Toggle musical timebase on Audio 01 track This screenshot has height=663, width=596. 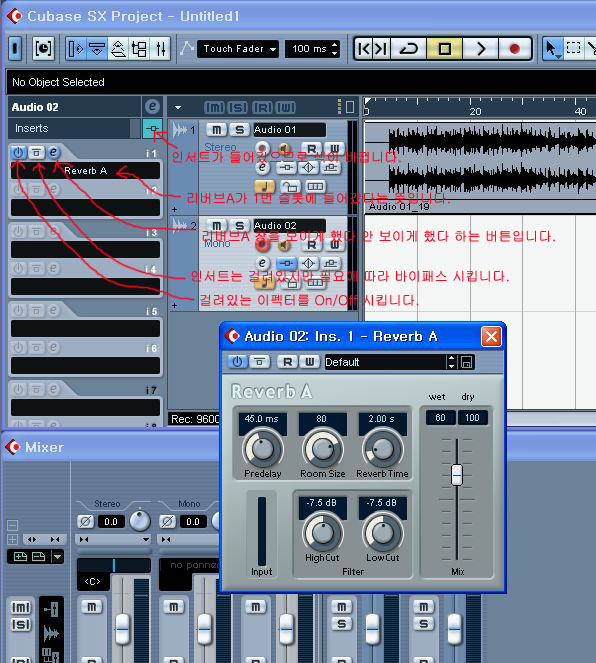coord(265,186)
